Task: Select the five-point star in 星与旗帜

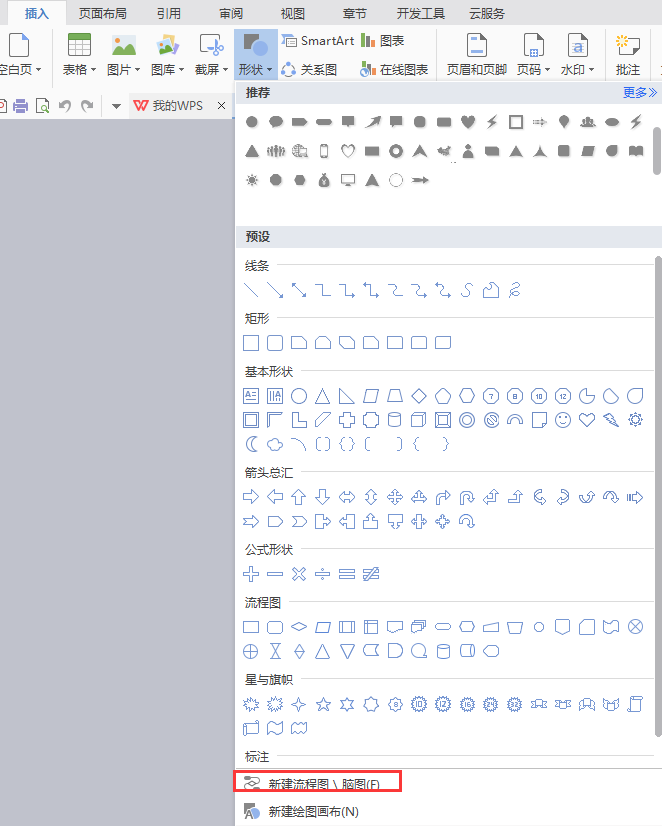Action: click(x=323, y=704)
